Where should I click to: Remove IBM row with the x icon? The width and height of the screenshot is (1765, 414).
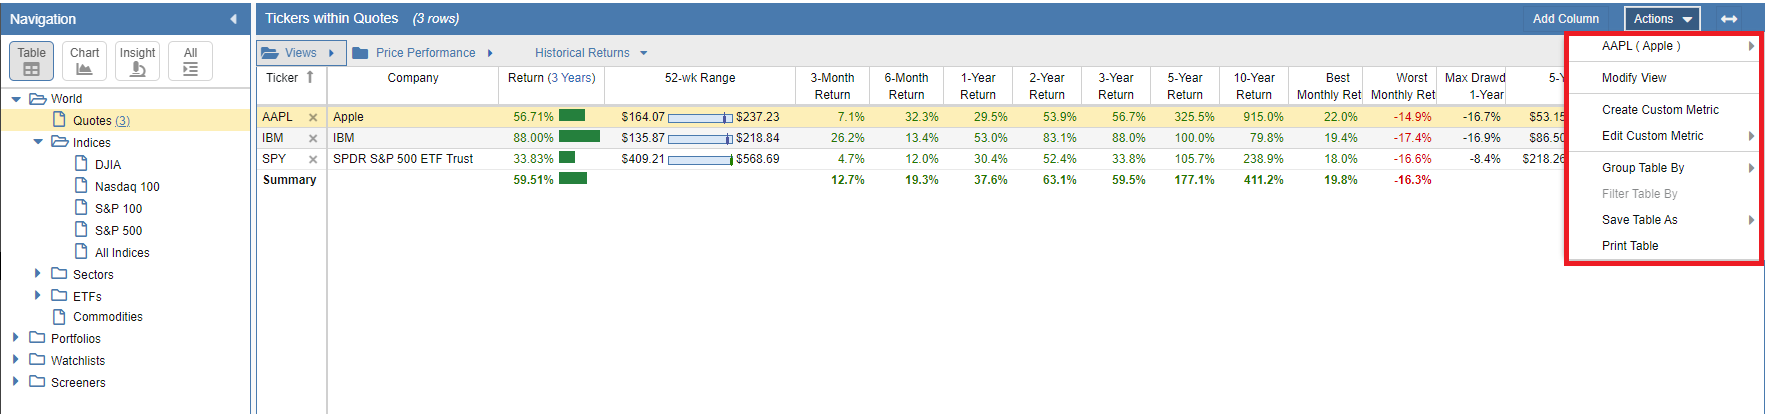313,138
